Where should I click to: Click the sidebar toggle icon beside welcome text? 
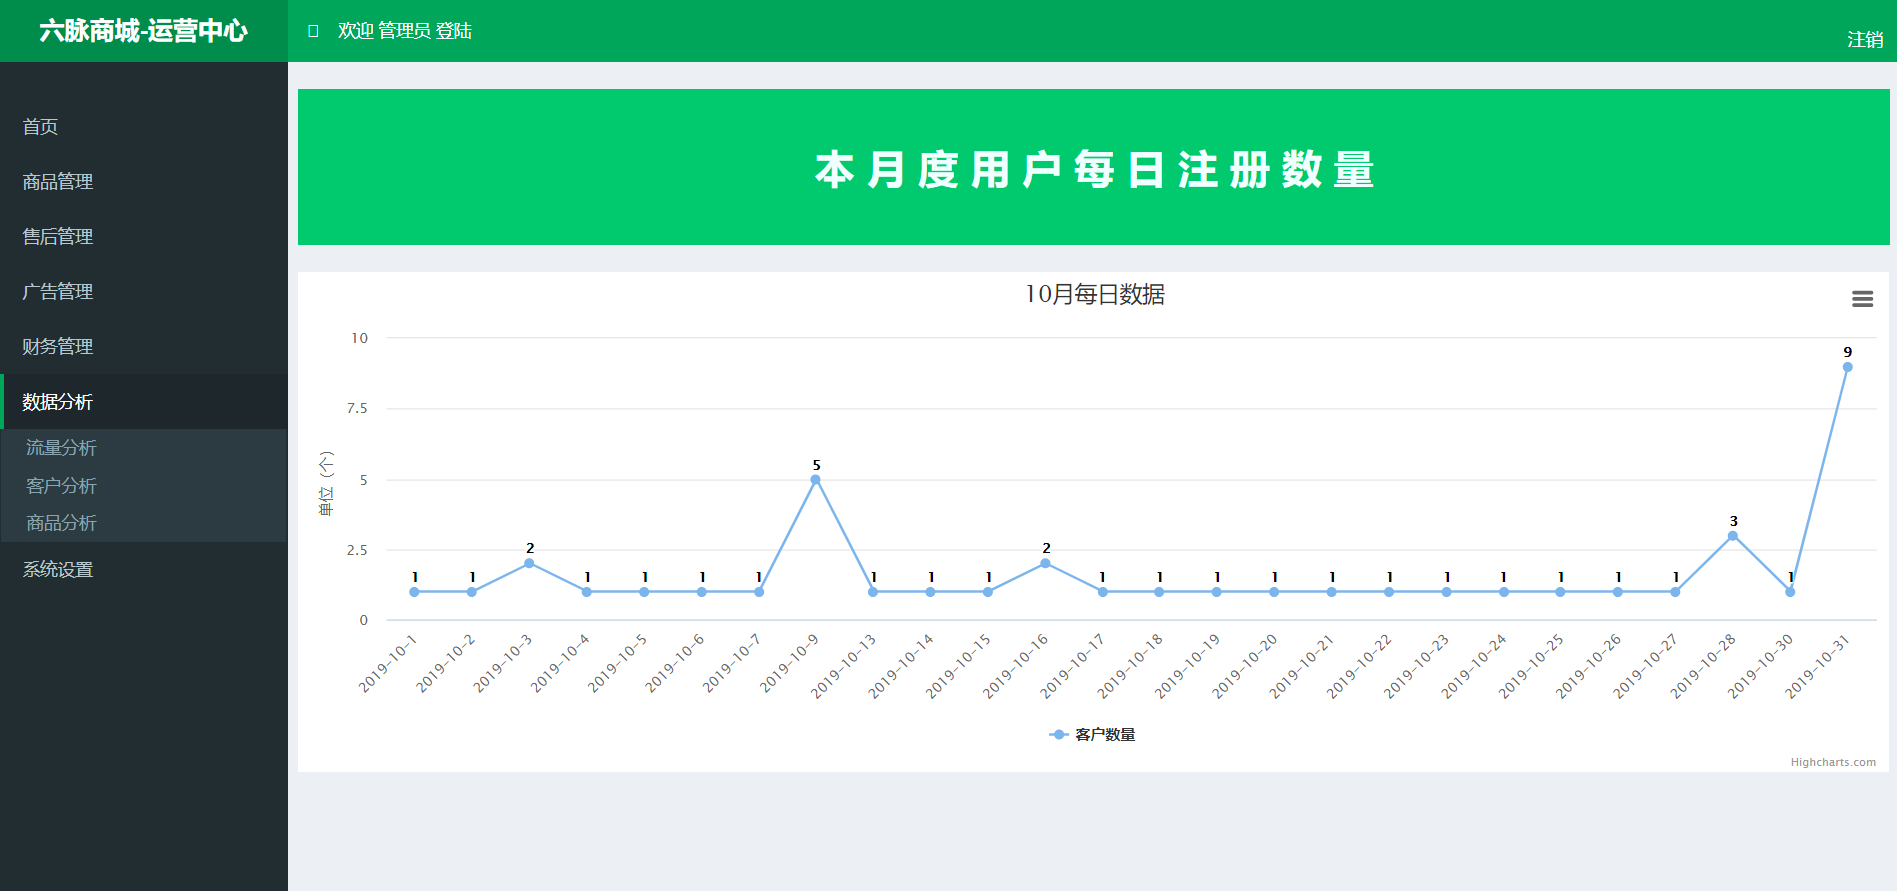[x=313, y=31]
